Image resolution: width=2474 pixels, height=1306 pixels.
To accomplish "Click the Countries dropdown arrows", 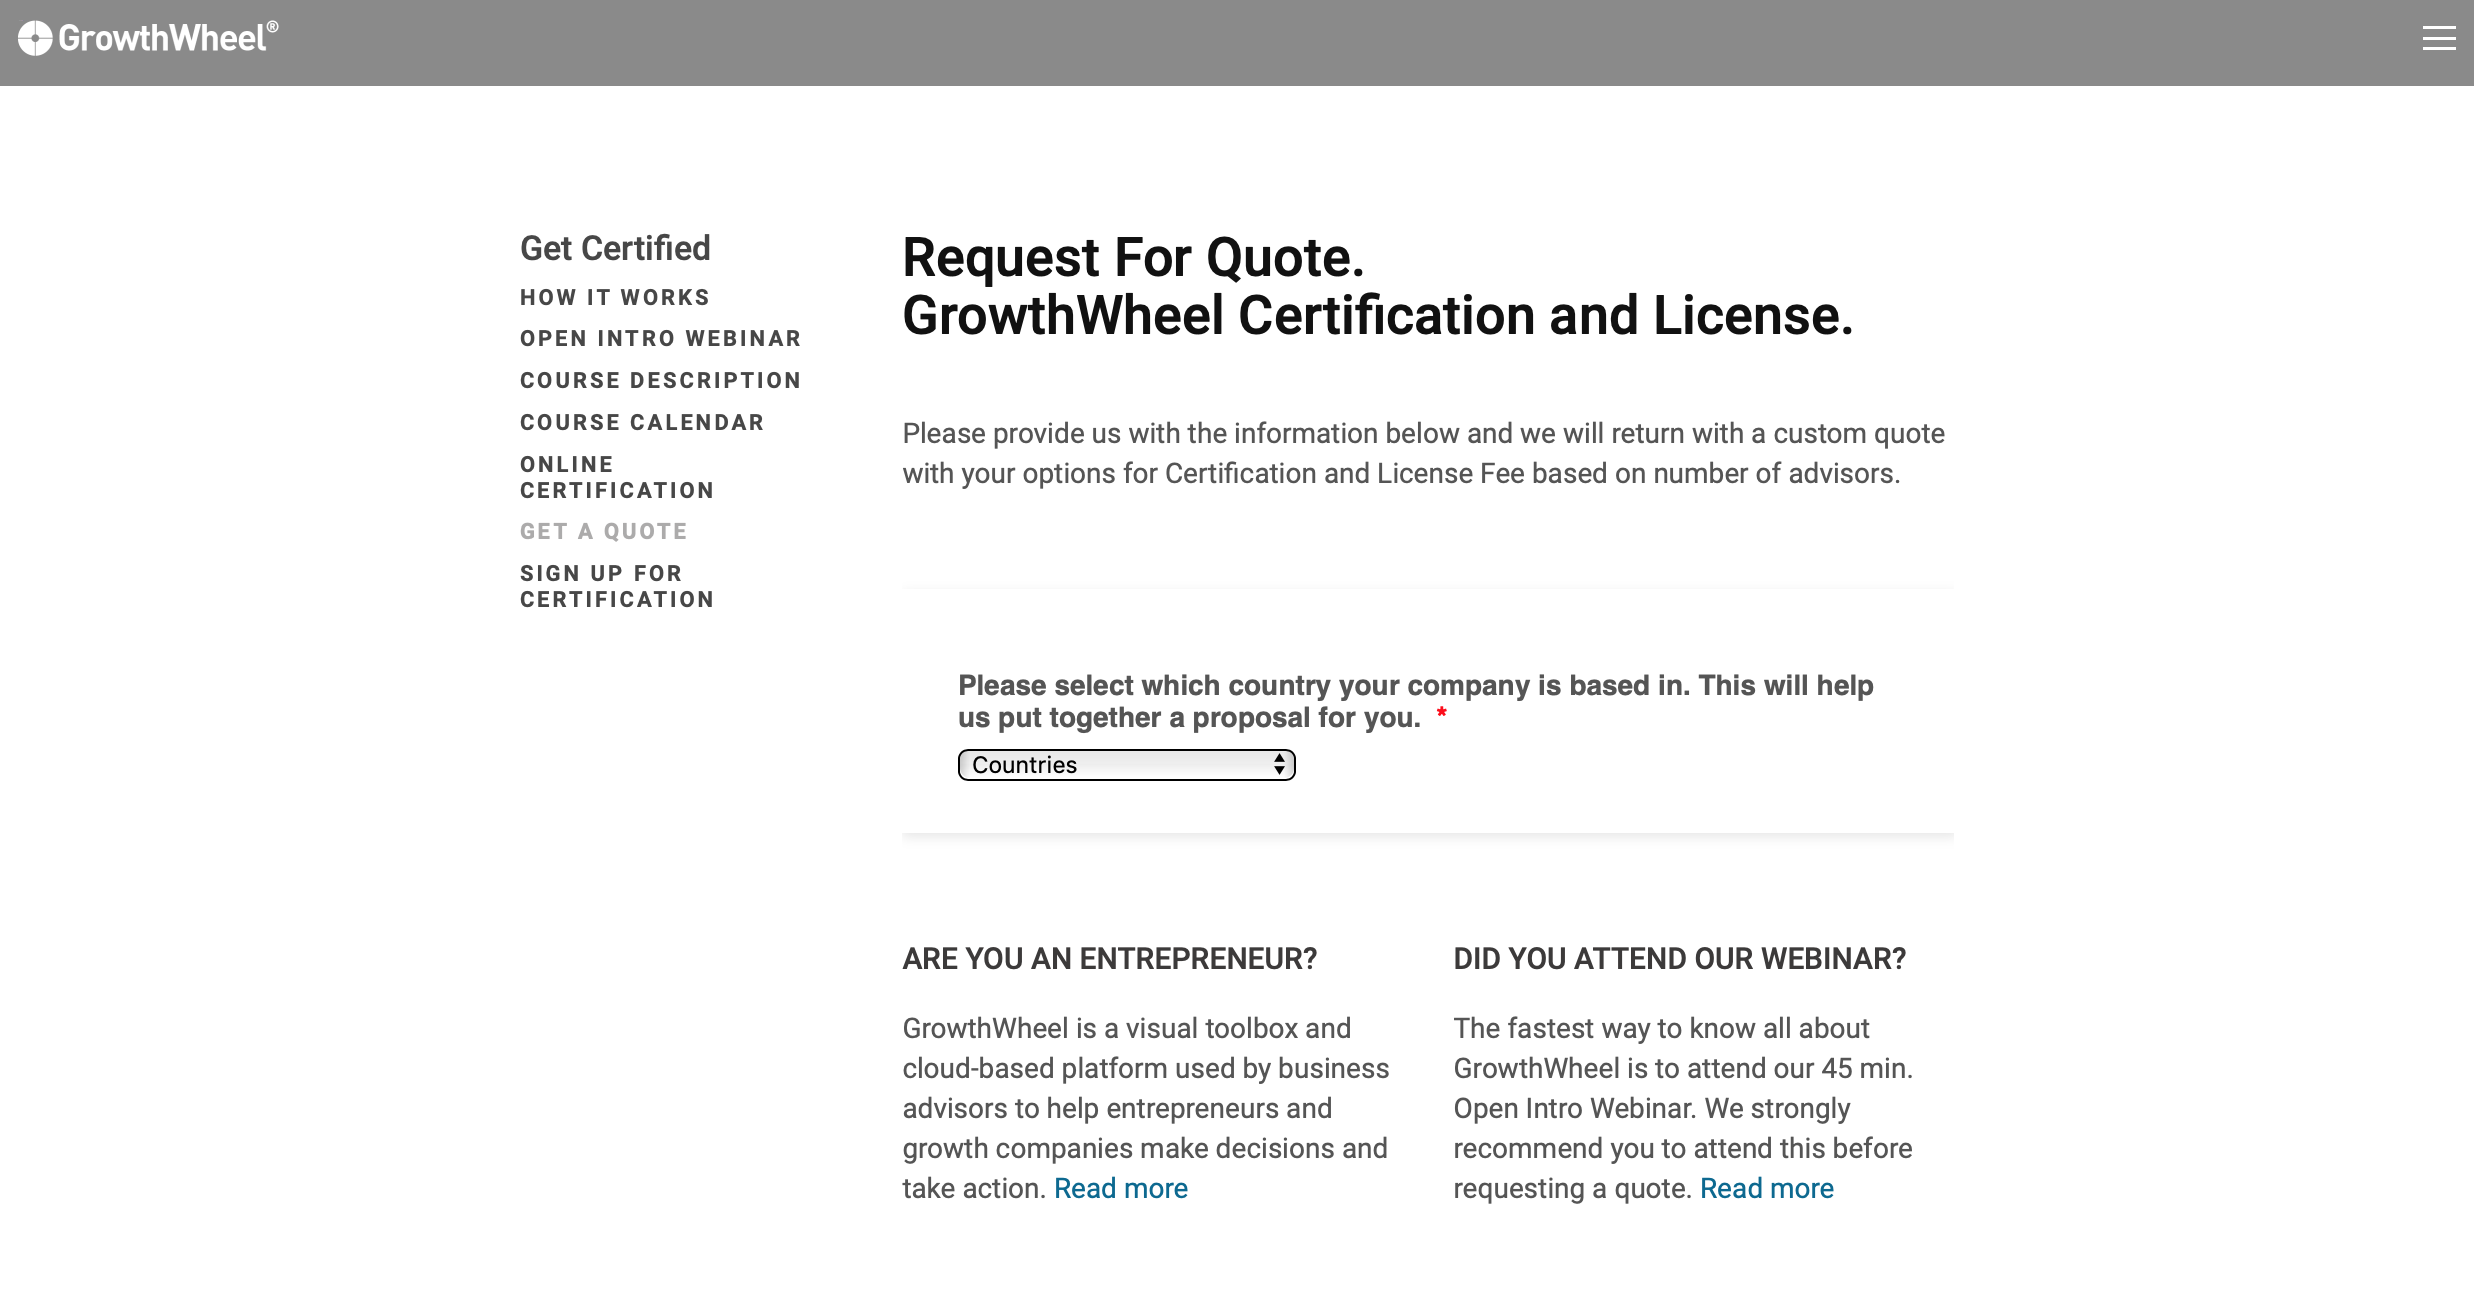I will 1279,765.
